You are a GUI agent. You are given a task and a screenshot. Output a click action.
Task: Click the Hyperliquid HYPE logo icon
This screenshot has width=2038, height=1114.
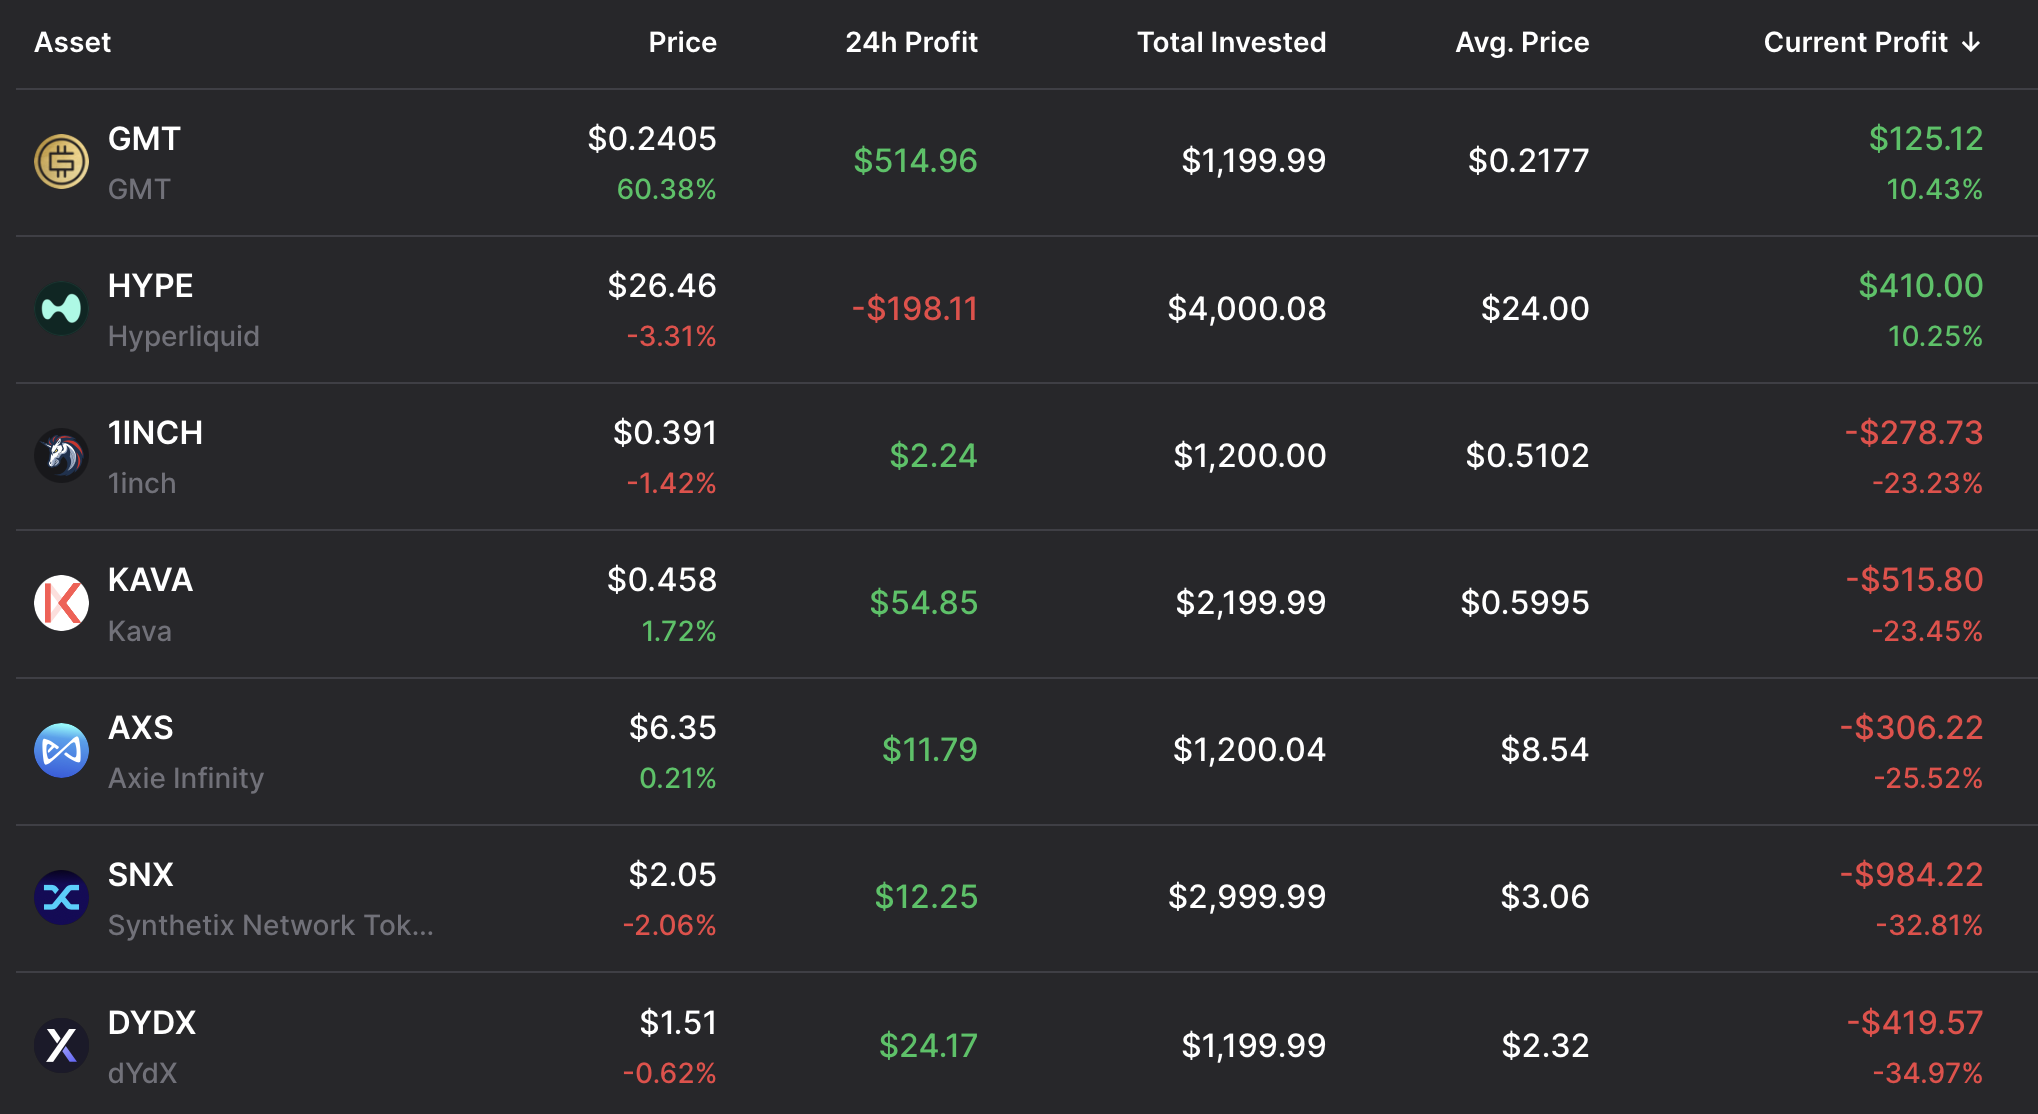click(x=61, y=308)
